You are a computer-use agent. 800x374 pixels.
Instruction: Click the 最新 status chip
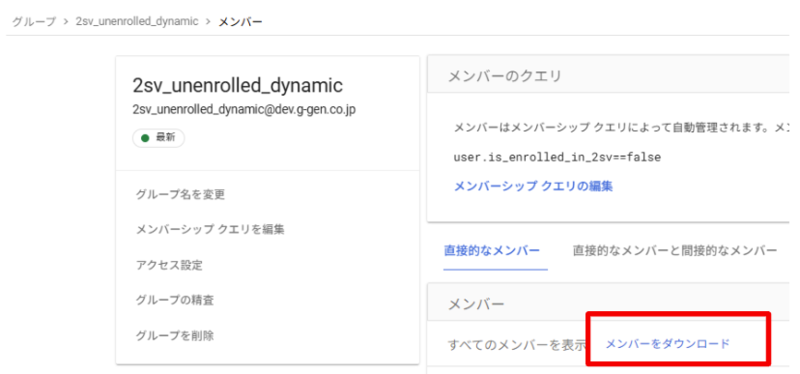coord(158,138)
